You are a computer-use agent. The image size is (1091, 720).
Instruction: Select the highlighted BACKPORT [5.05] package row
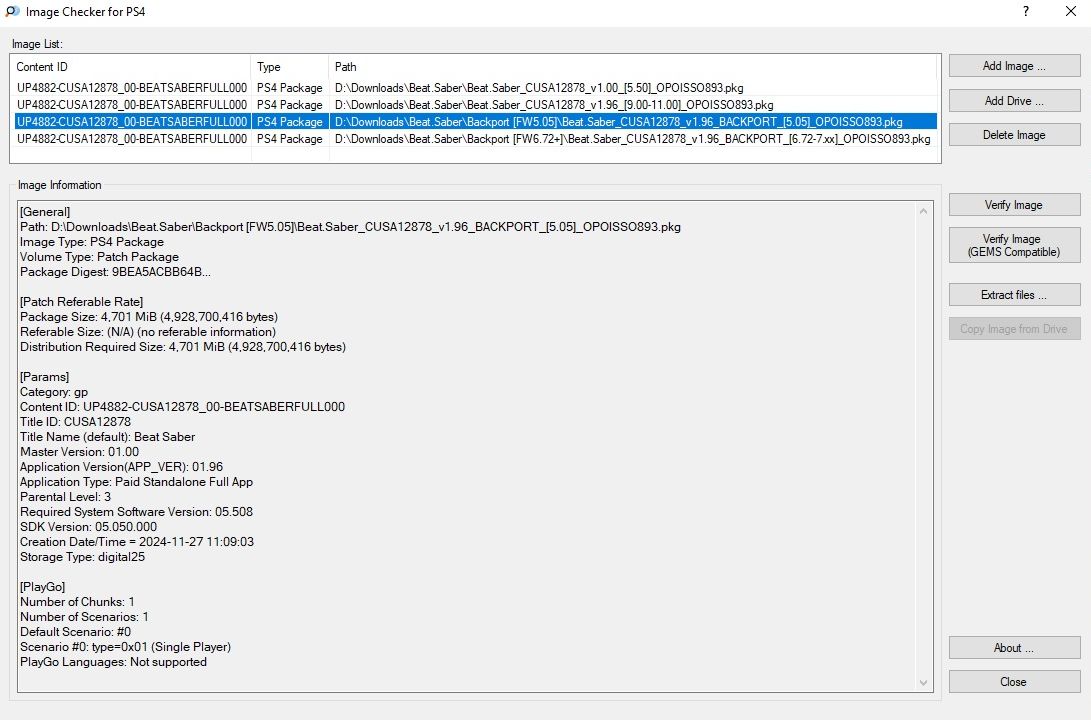pos(618,122)
